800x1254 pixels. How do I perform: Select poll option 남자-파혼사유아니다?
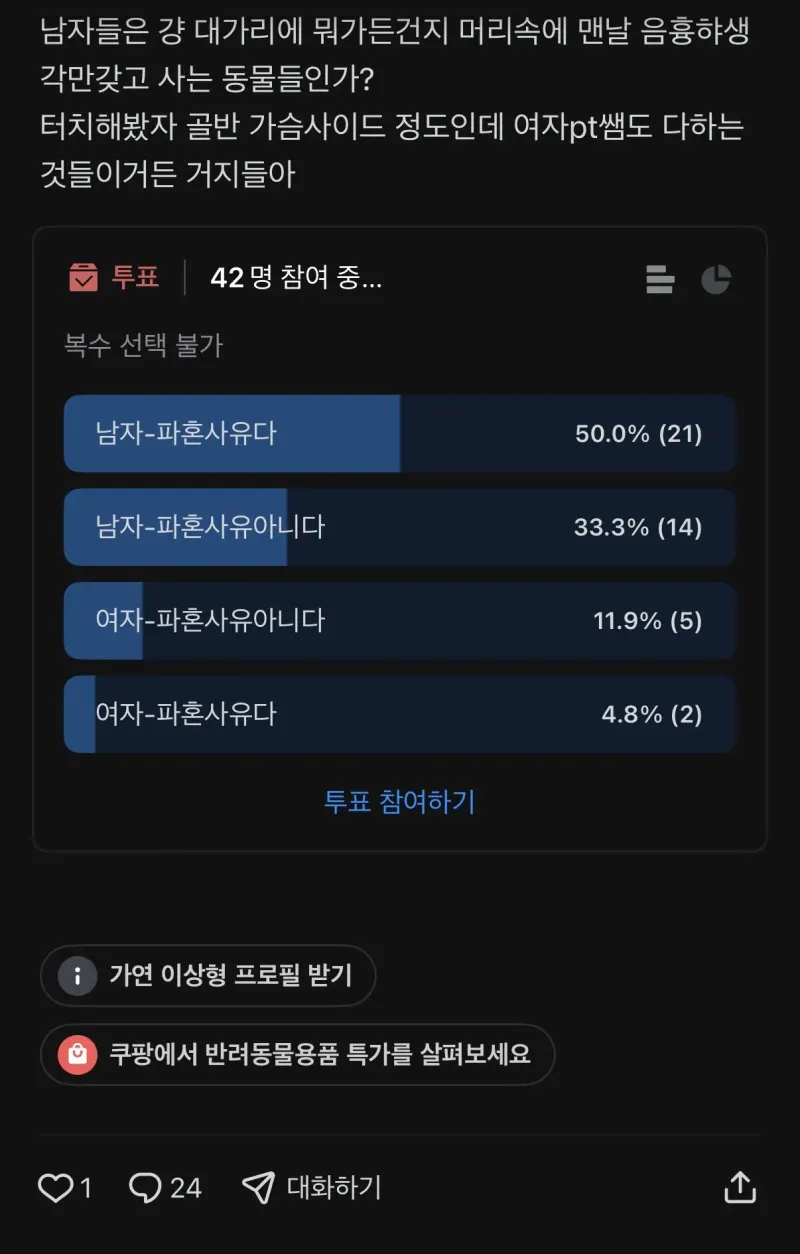(400, 527)
